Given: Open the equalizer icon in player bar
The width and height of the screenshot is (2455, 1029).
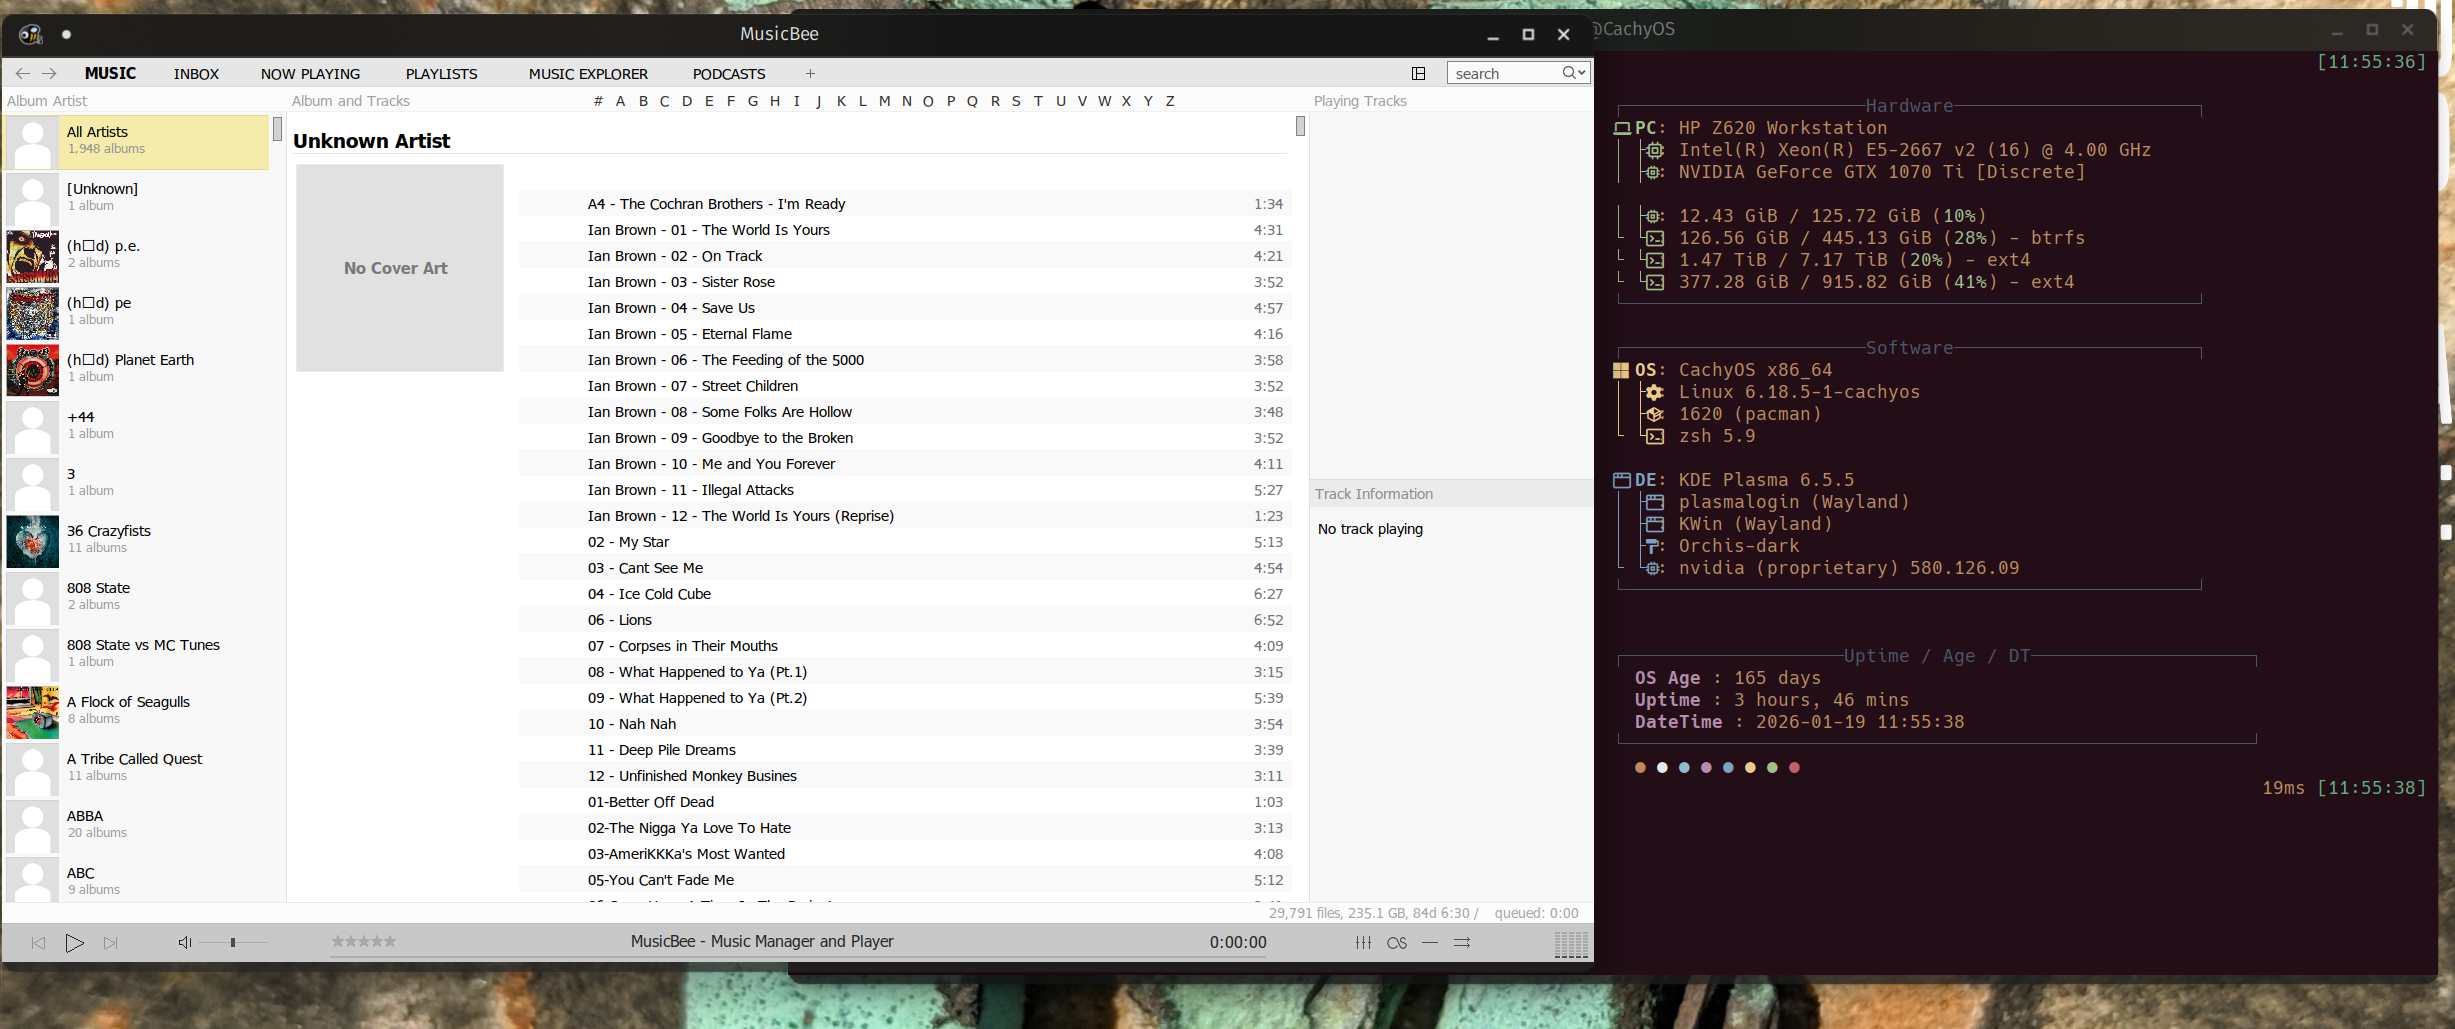Looking at the screenshot, I should 1363,943.
